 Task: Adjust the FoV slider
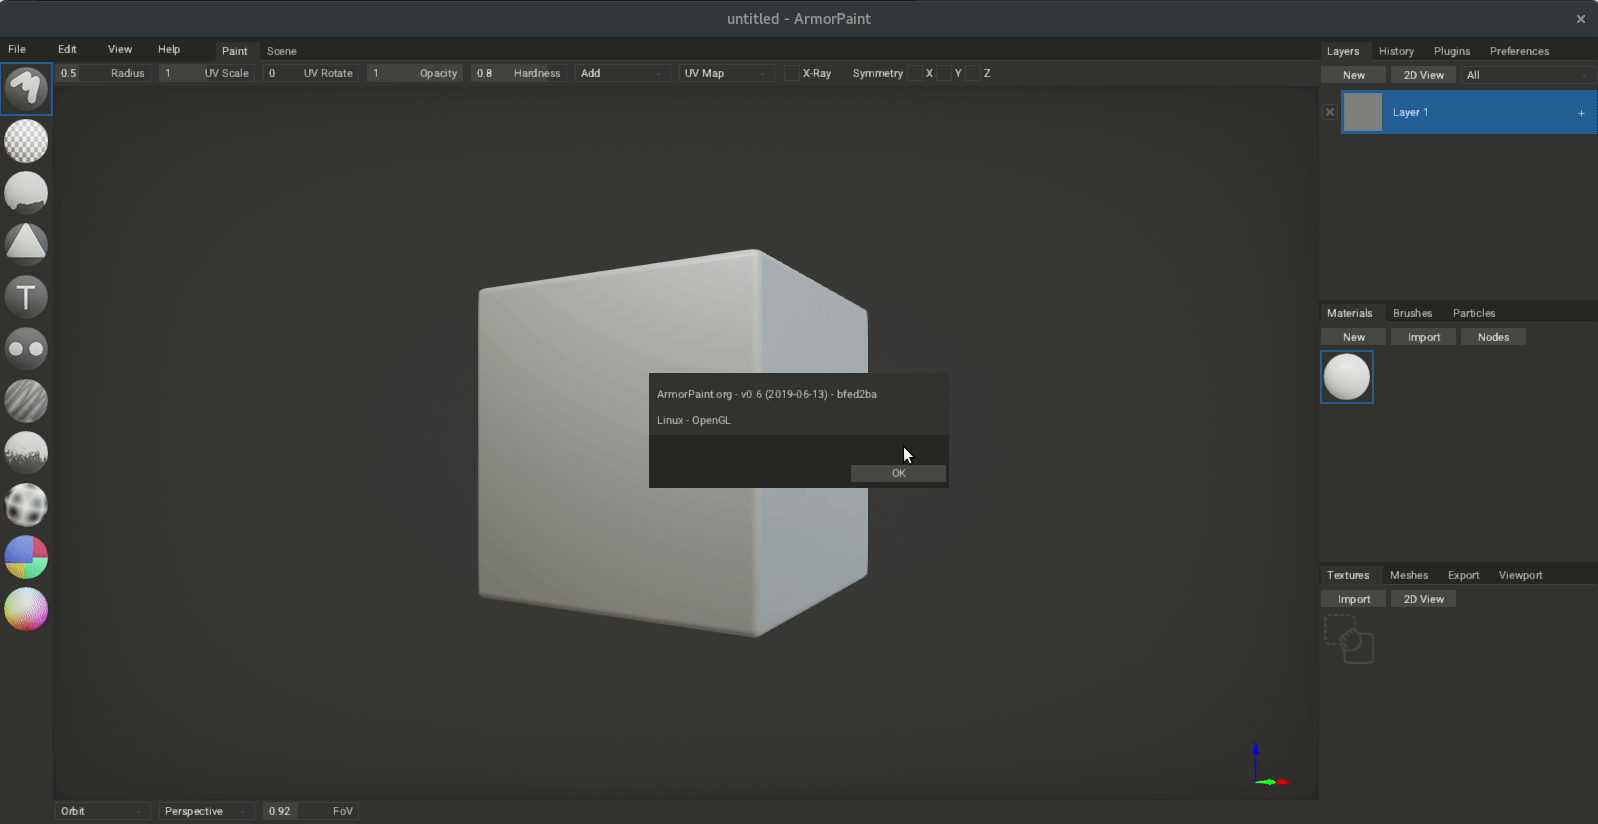(x=311, y=811)
